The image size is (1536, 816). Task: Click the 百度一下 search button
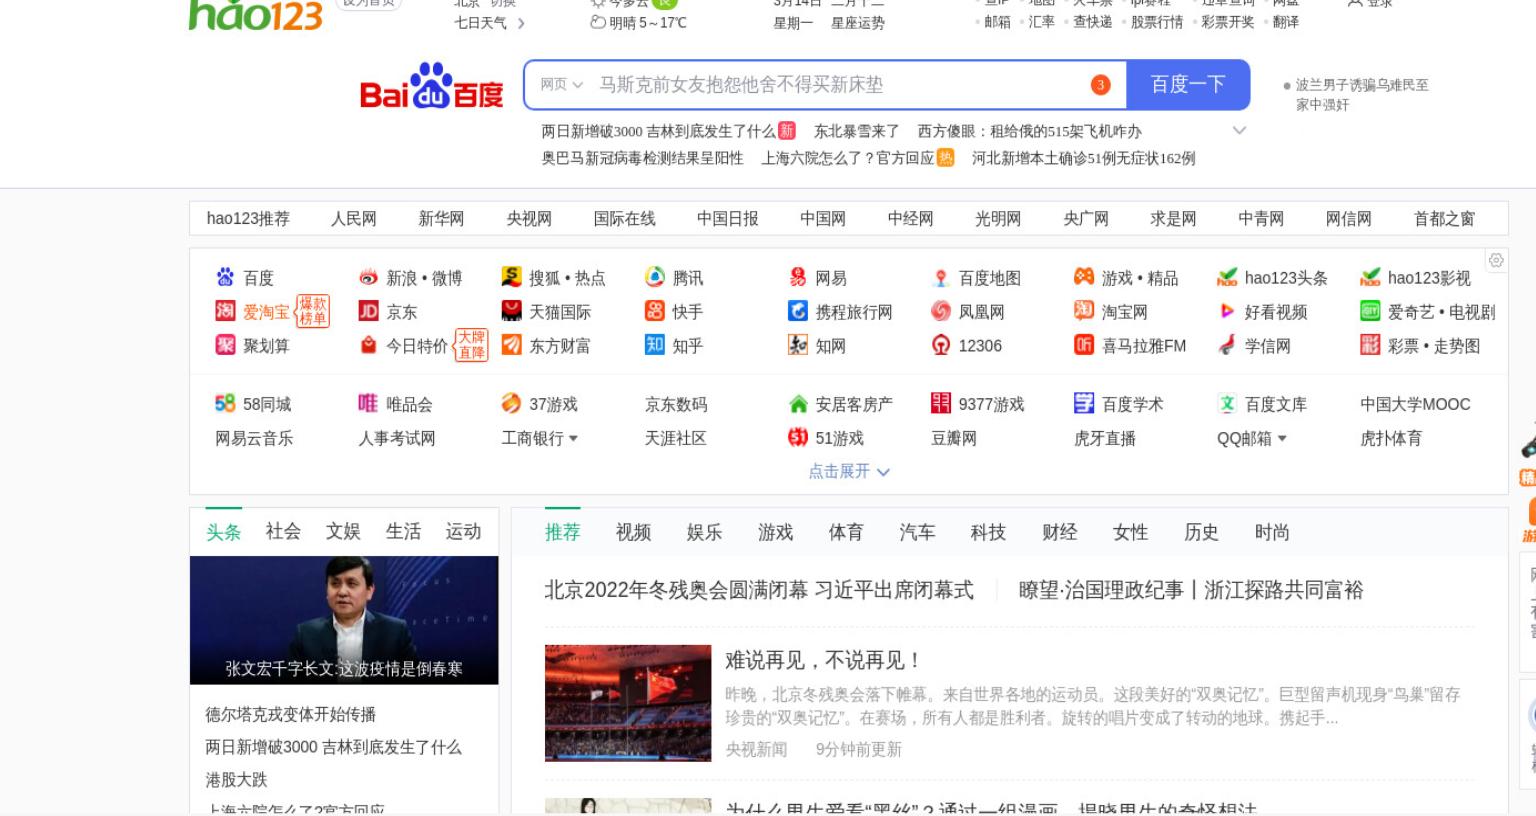point(1188,85)
